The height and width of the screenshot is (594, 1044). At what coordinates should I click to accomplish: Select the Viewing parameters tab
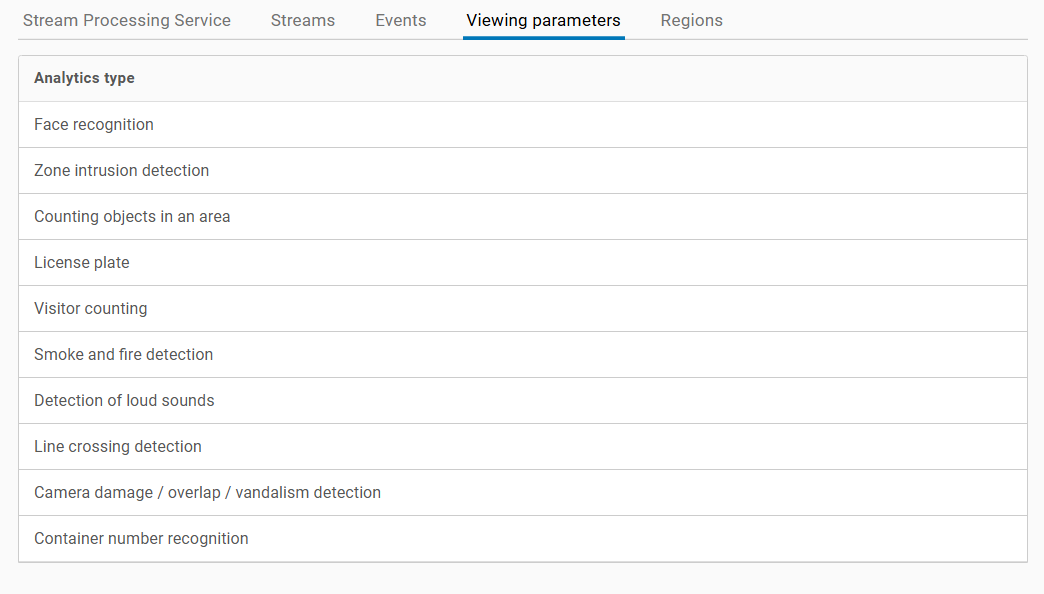[x=543, y=20]
